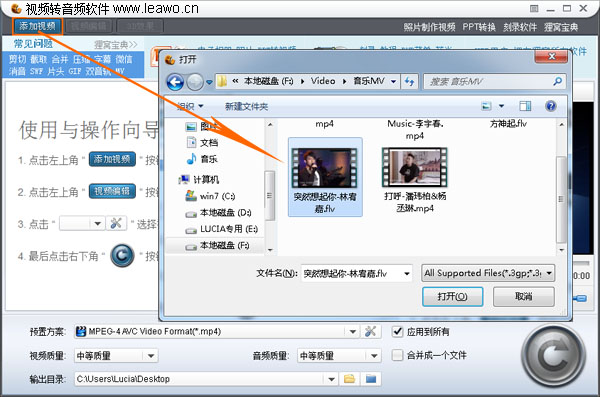Image resolution: width=600 pixels, height=397 pixels.
Task: Select 本地磁盘 (D:) drive
Action: pos(218,212)
